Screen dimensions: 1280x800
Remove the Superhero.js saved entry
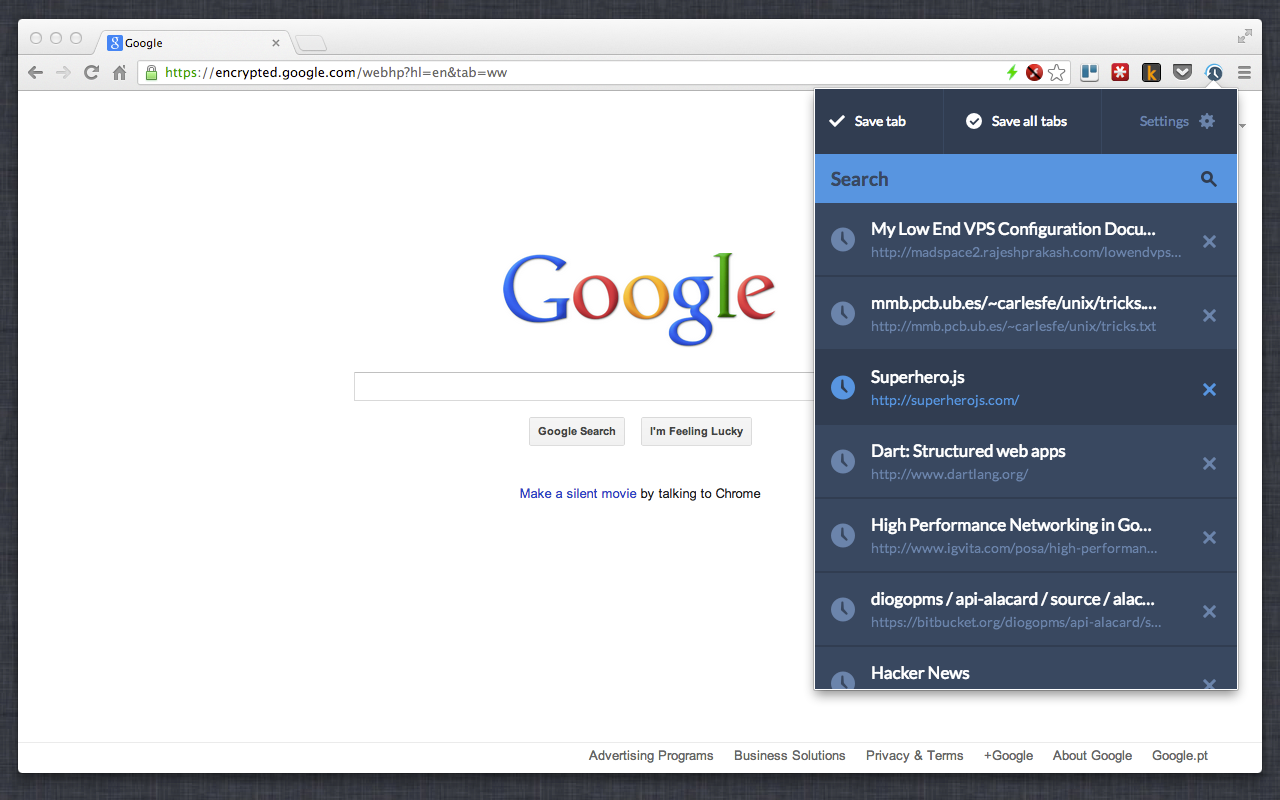coord(1209,389)
